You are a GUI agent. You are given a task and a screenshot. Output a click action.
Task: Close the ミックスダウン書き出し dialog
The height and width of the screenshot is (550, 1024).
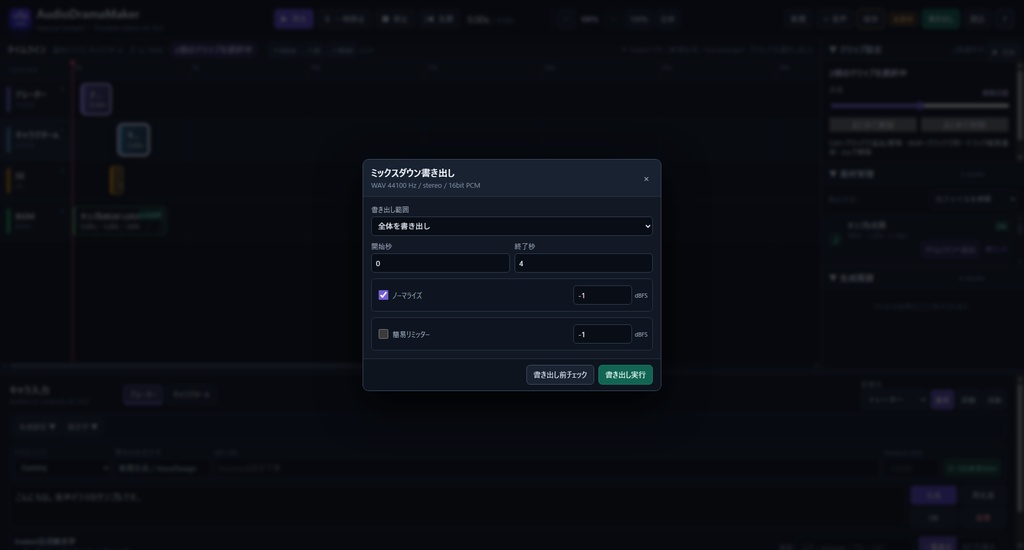(646, 179)
